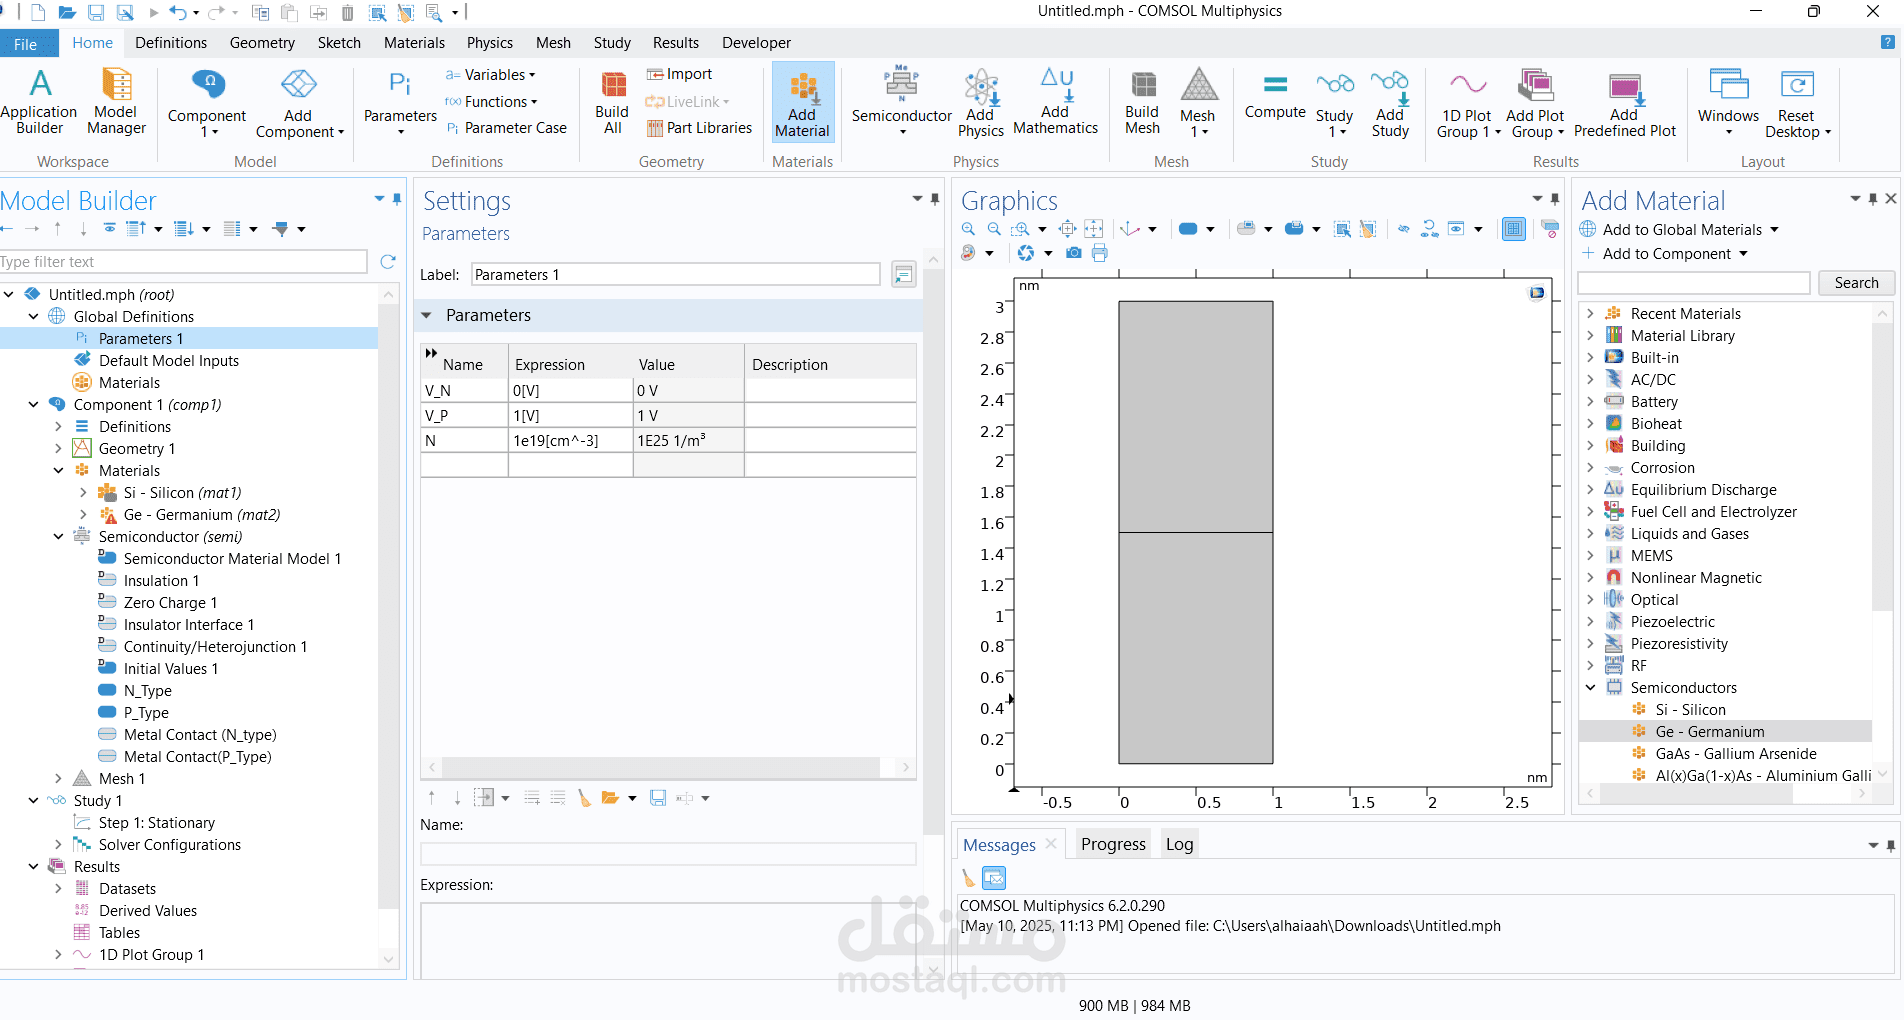This screenshot has width=1904, height=1020.
Task: Open Add to Component dropdown
Action: point(1665,254)
